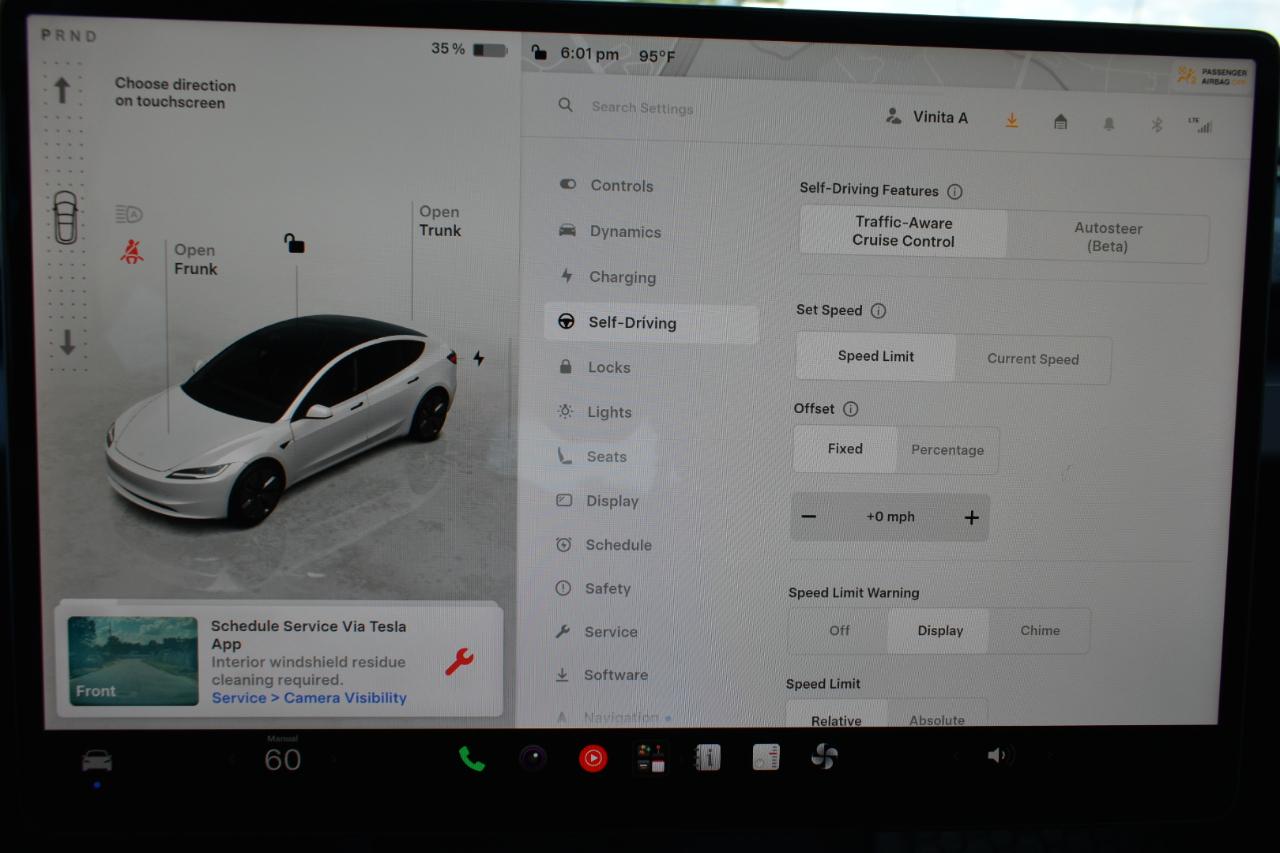1280x853 pixels.
Task: Tap the 60 temperature setting
Action: pos(282,759)
